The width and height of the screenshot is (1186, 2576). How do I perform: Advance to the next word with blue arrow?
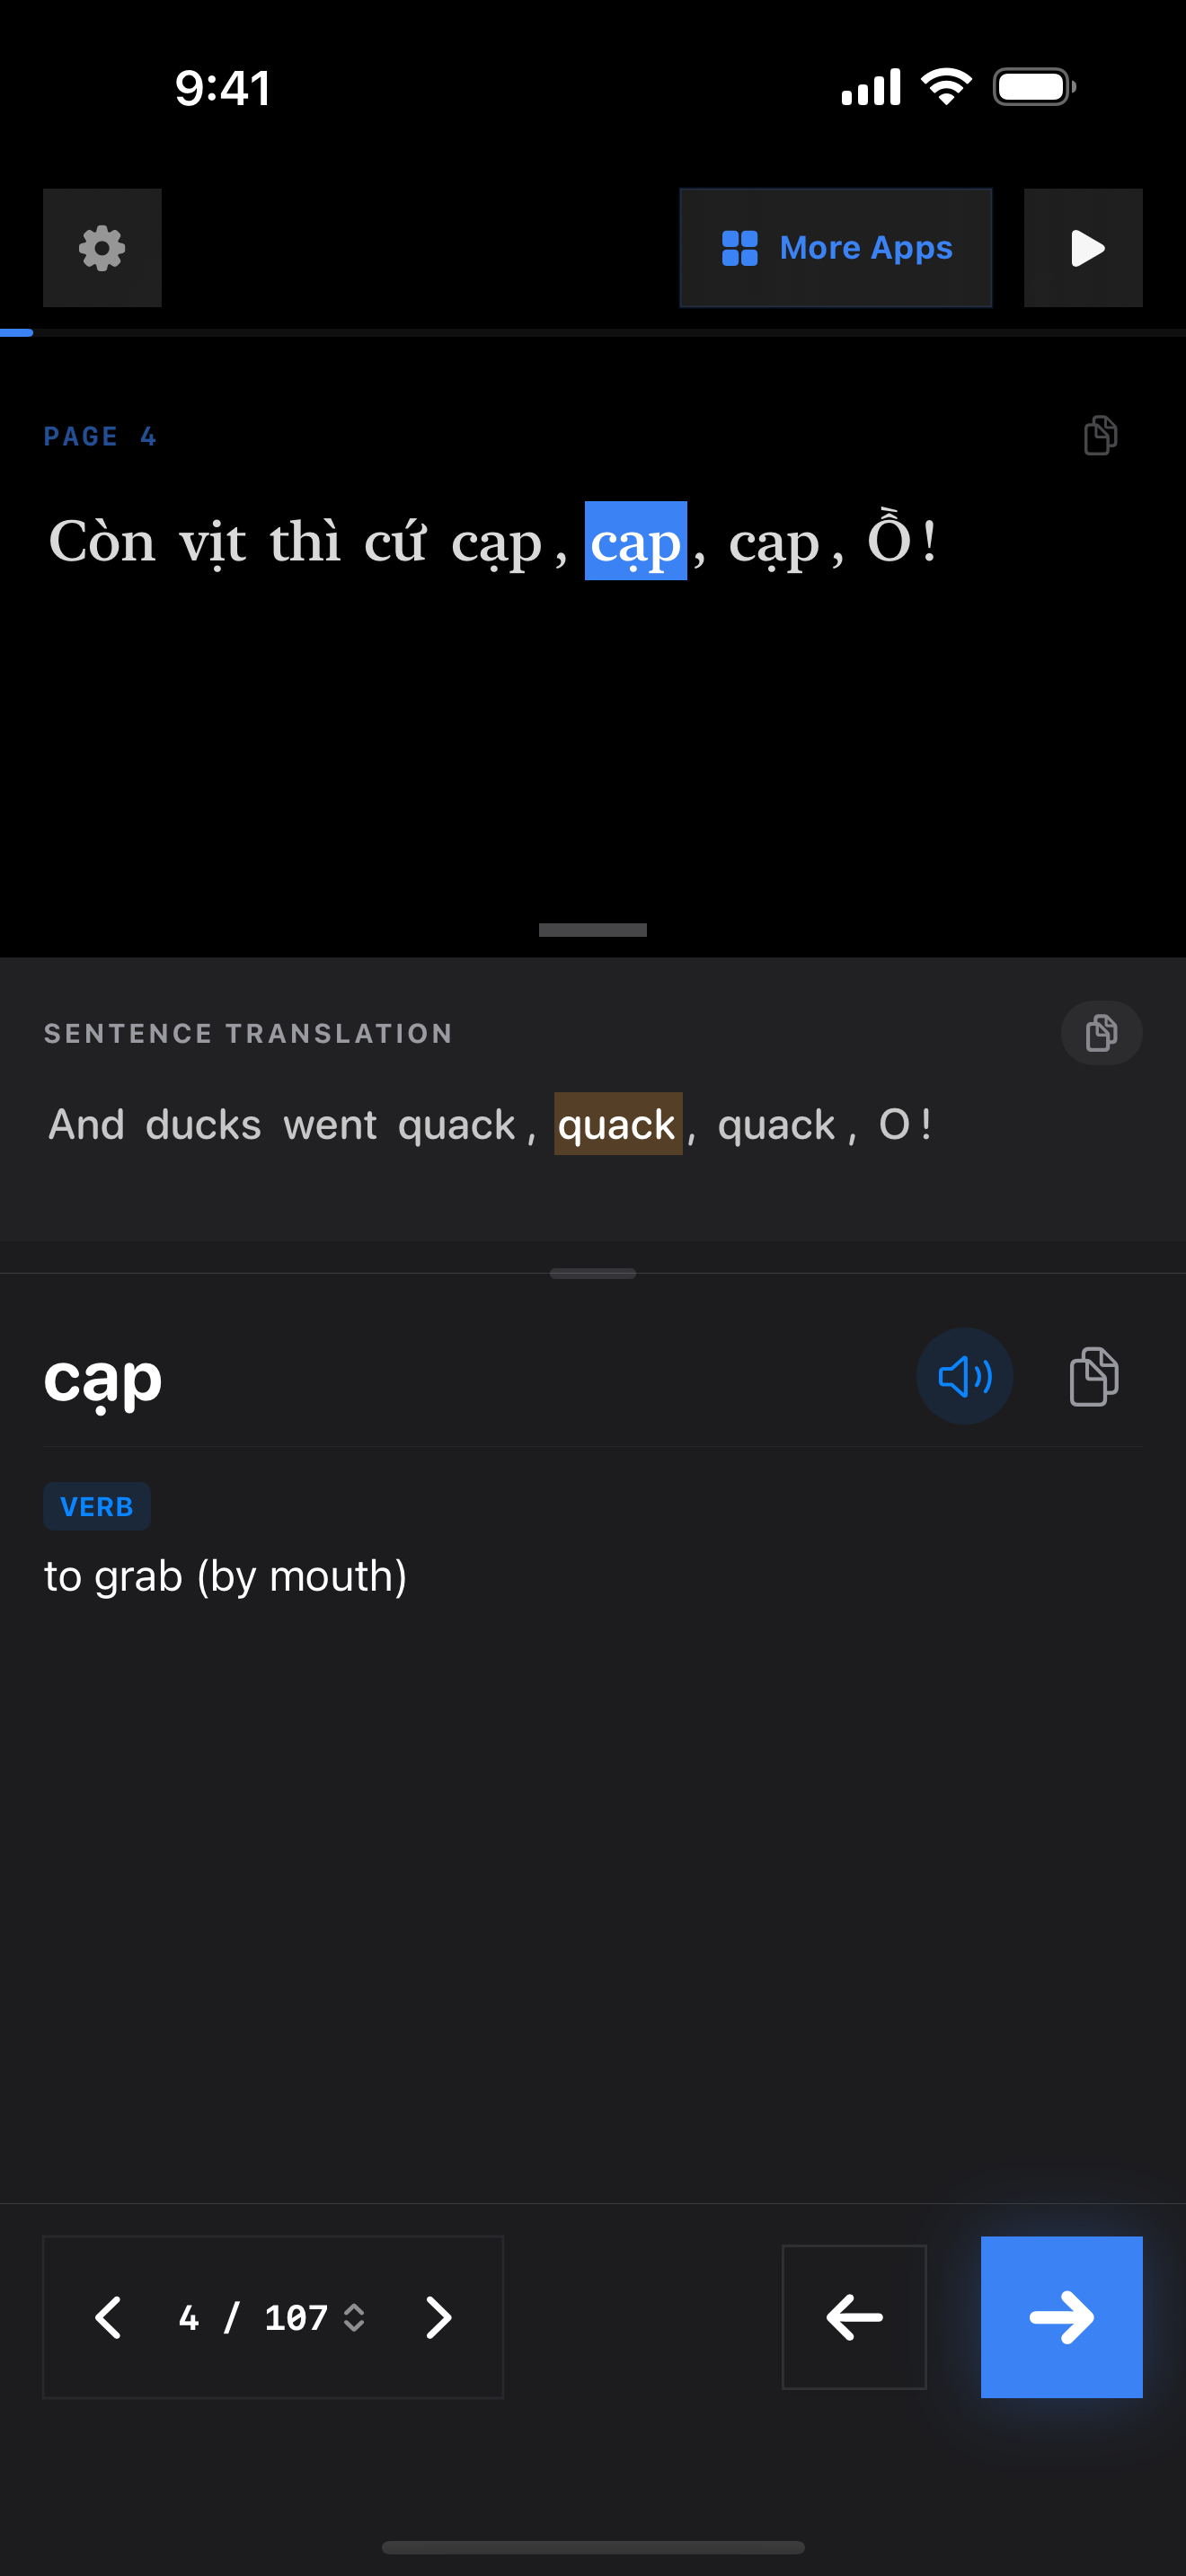(x=1061, y=2317)
